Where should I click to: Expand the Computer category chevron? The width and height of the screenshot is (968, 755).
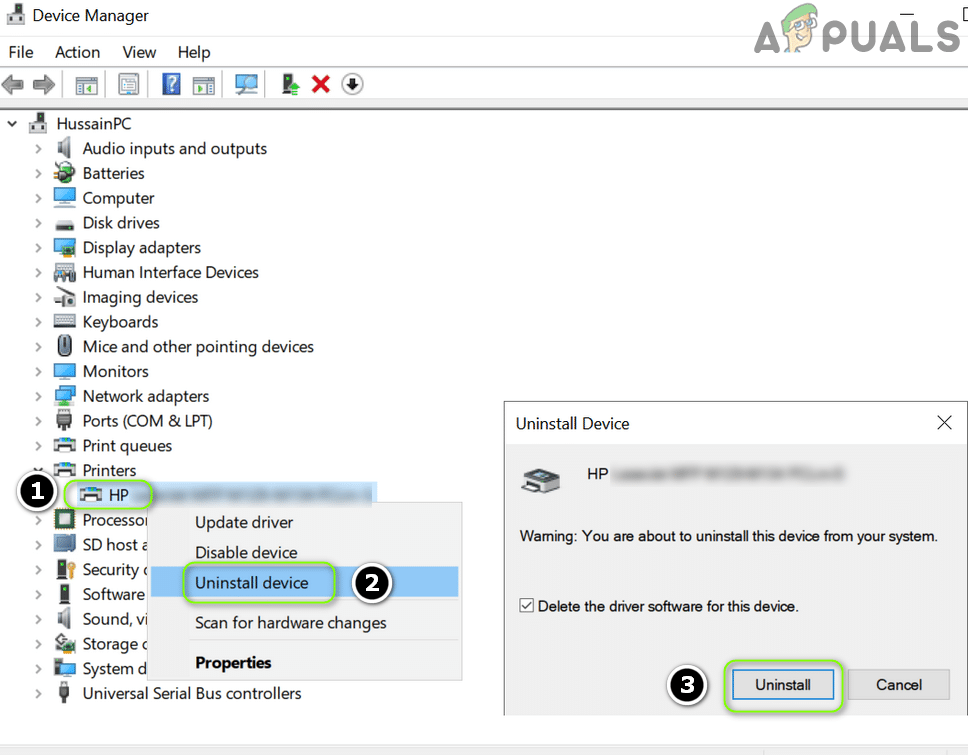point(38,198)
